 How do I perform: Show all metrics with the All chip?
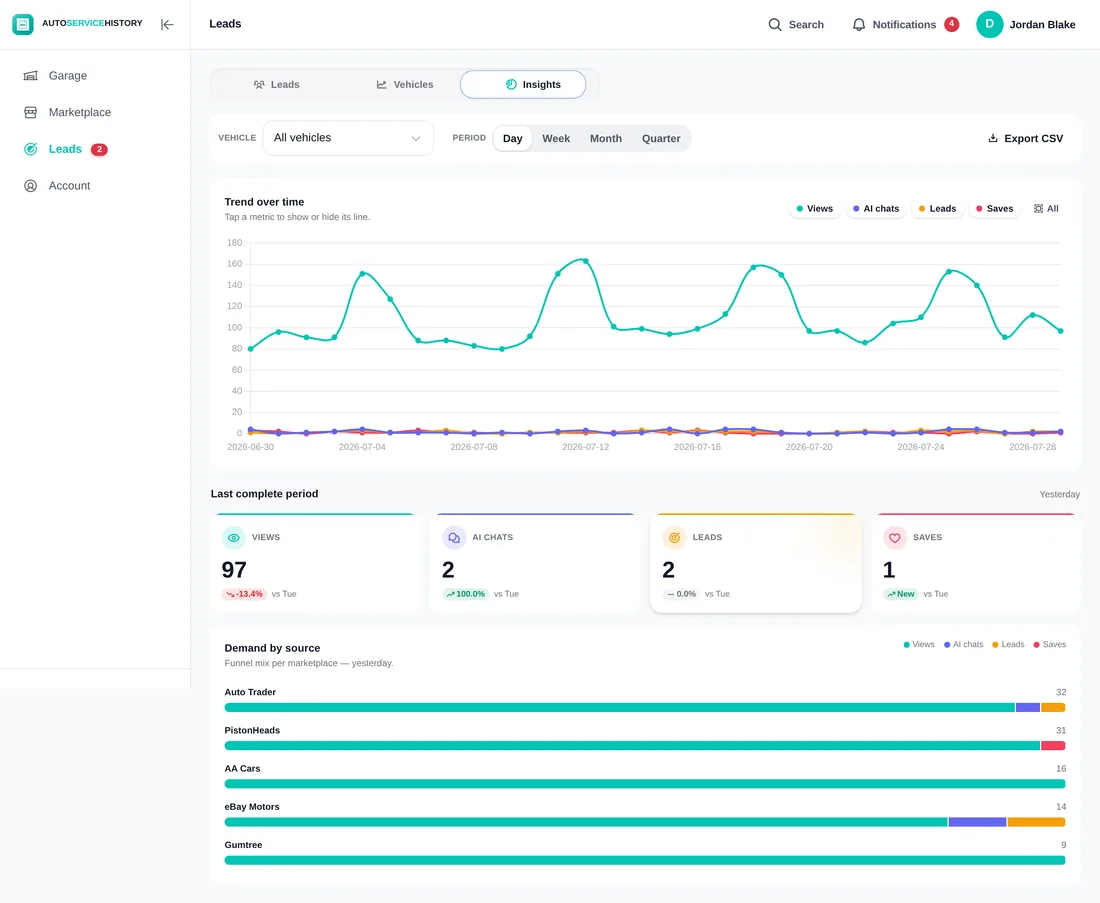[1046, 208]
